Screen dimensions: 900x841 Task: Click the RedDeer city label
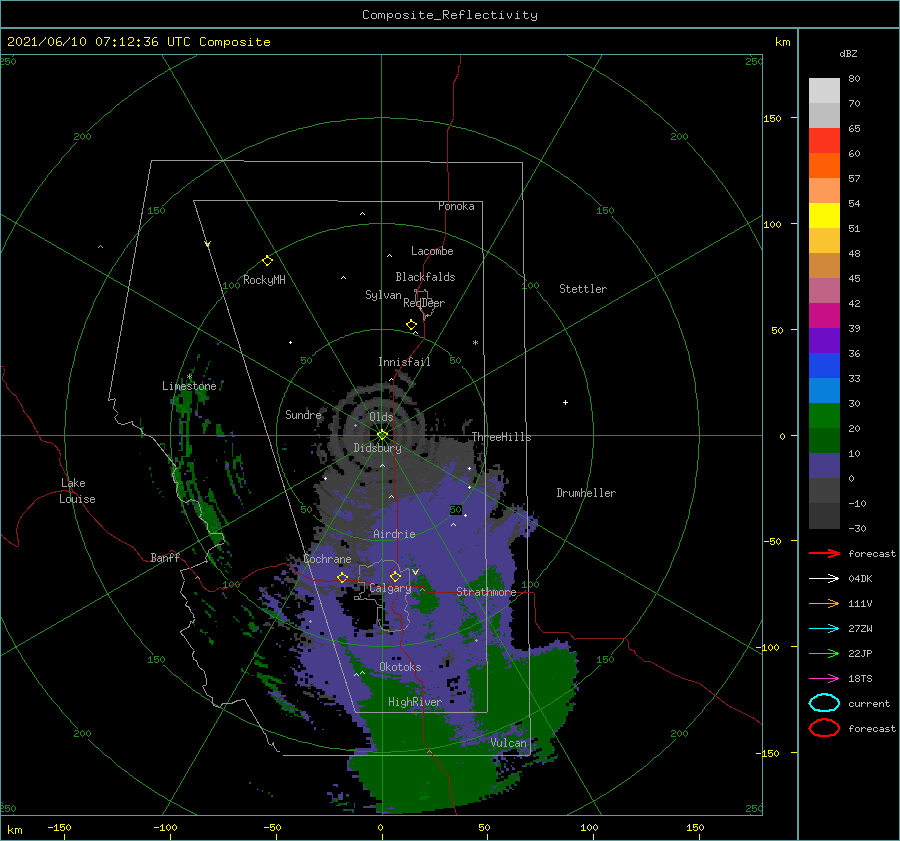point(424,303)
